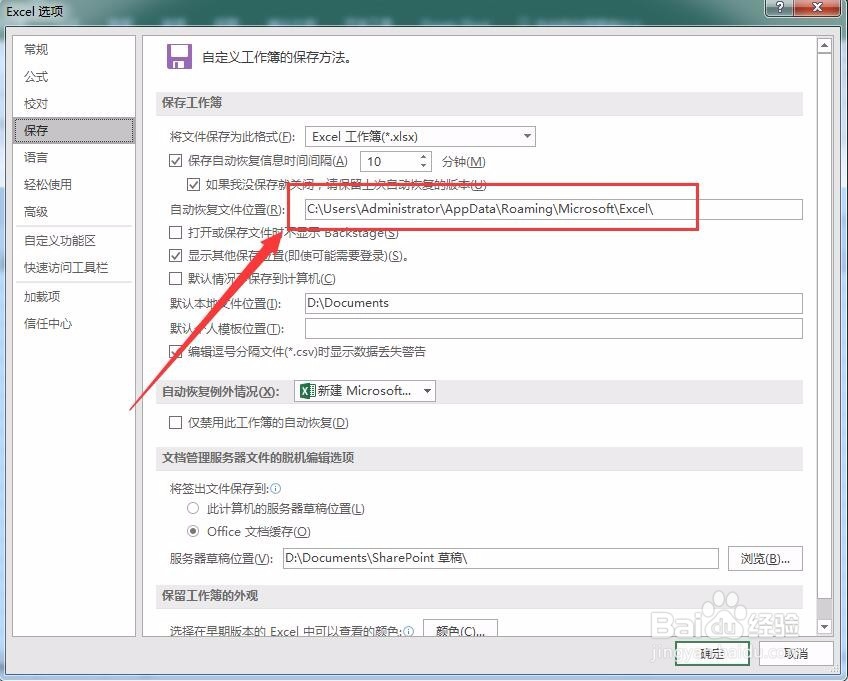Image resolution: width=848 pixels, height=681 pixels.
Task: Open the 高级 options category
Action: [x=74, y=211]
